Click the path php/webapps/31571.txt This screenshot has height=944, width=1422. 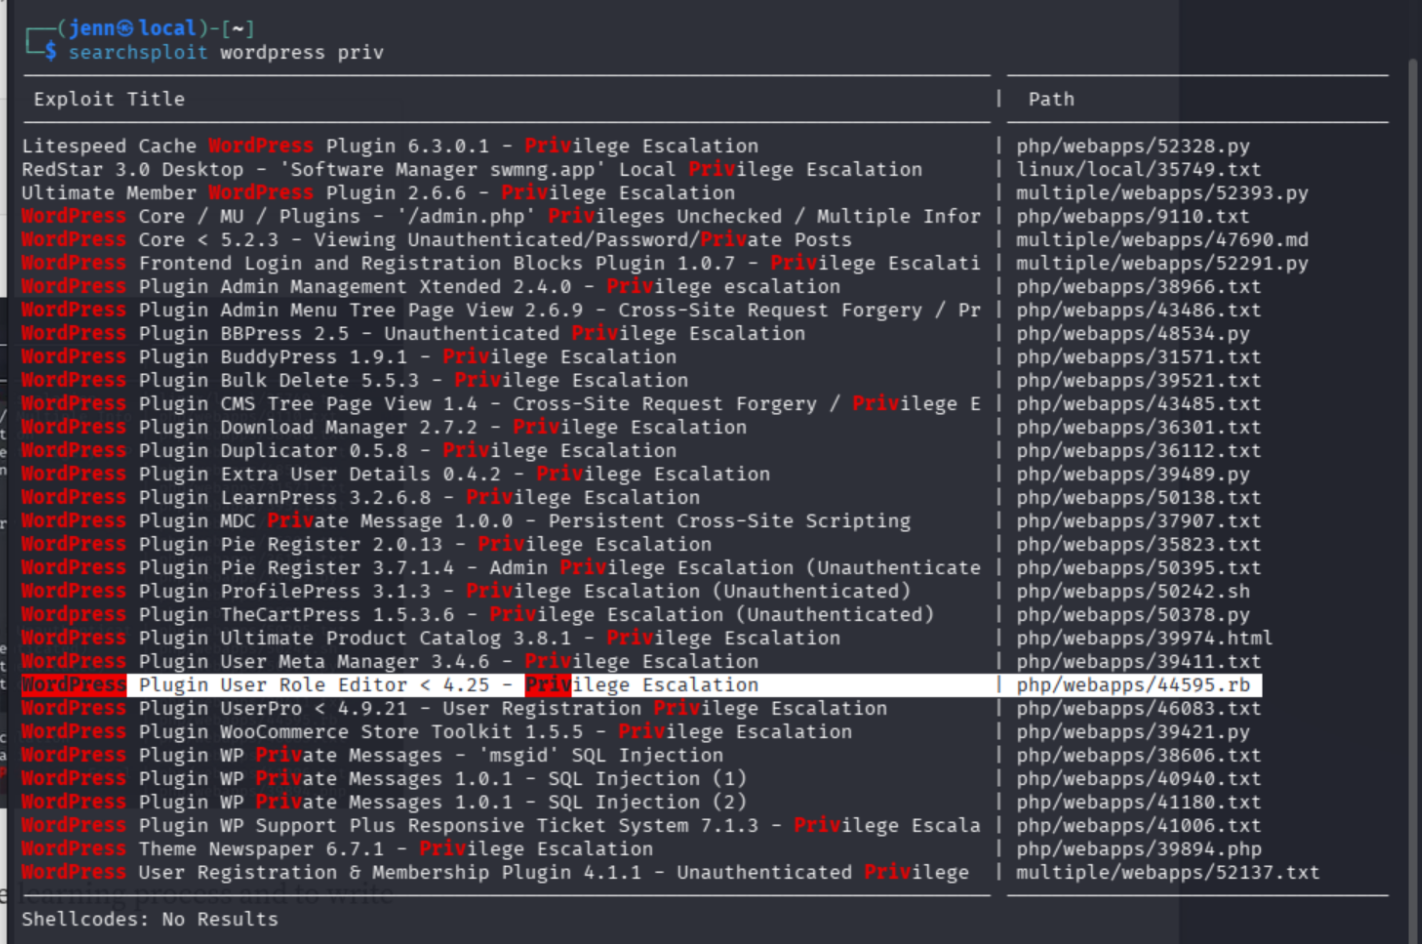point(1139,357)
